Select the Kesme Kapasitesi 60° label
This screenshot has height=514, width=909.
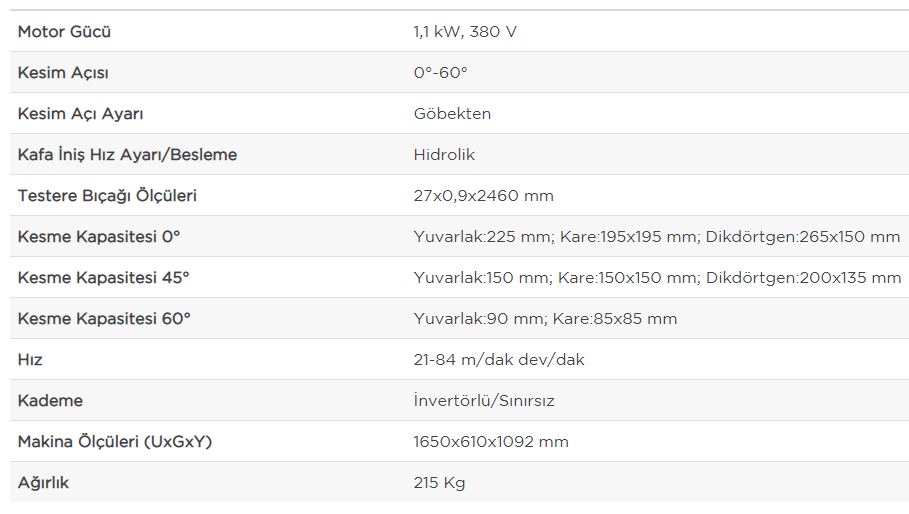[x=104, y=319]
